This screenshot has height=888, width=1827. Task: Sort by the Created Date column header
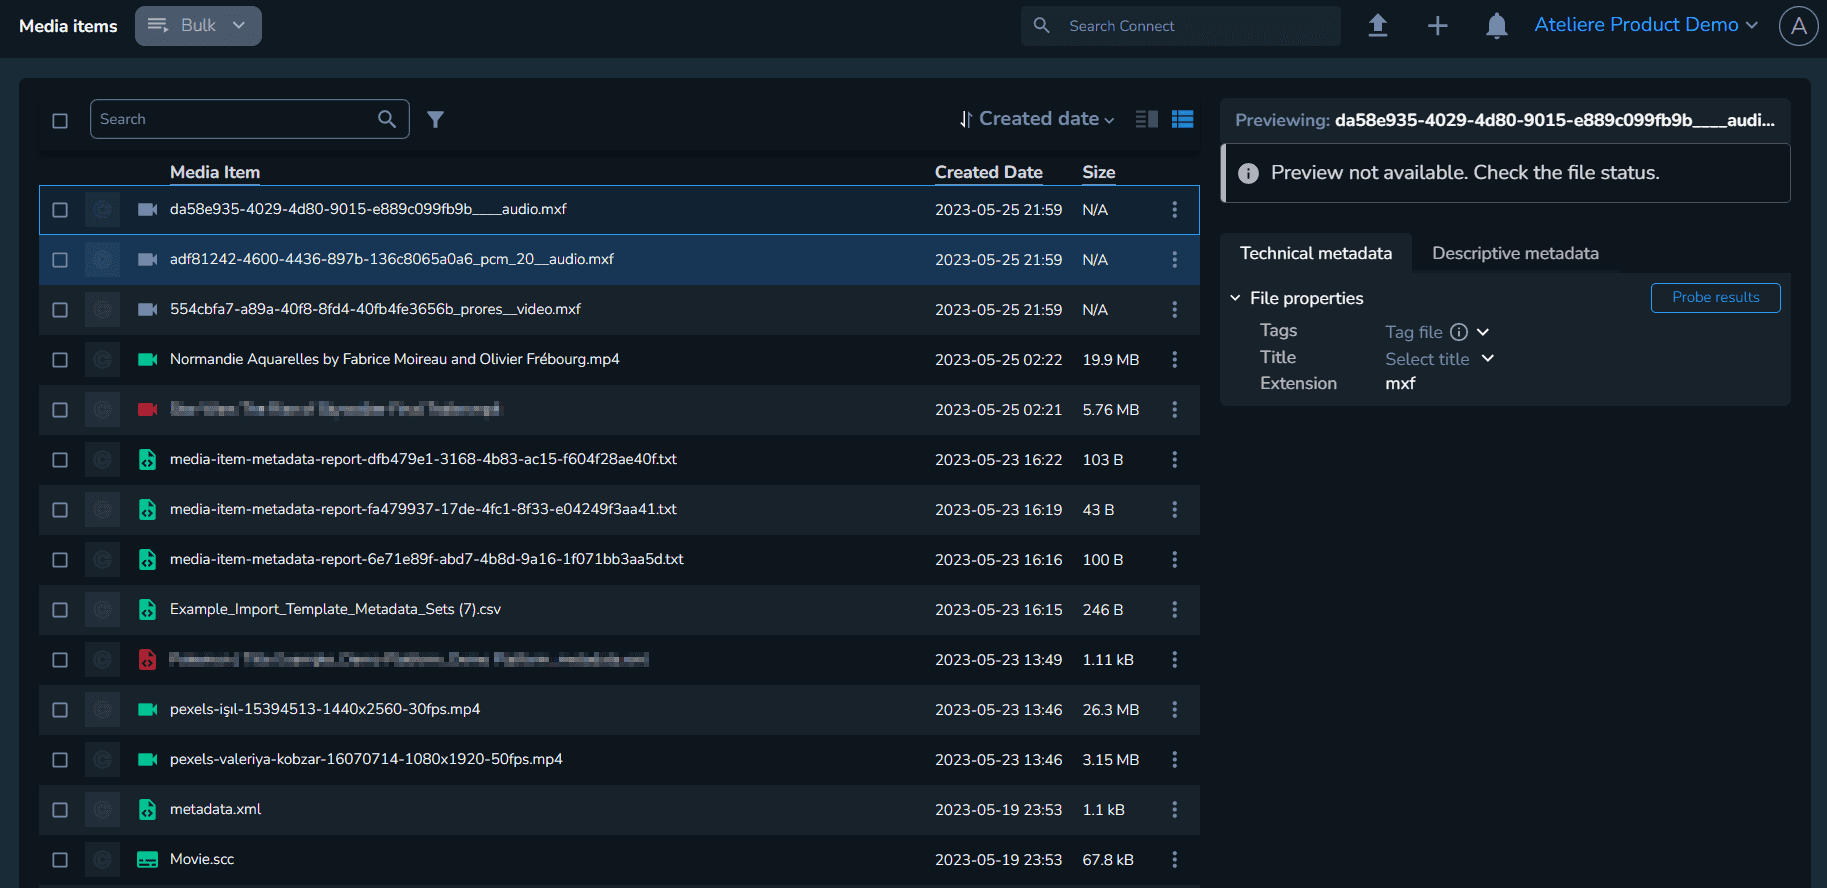[988, 172]
